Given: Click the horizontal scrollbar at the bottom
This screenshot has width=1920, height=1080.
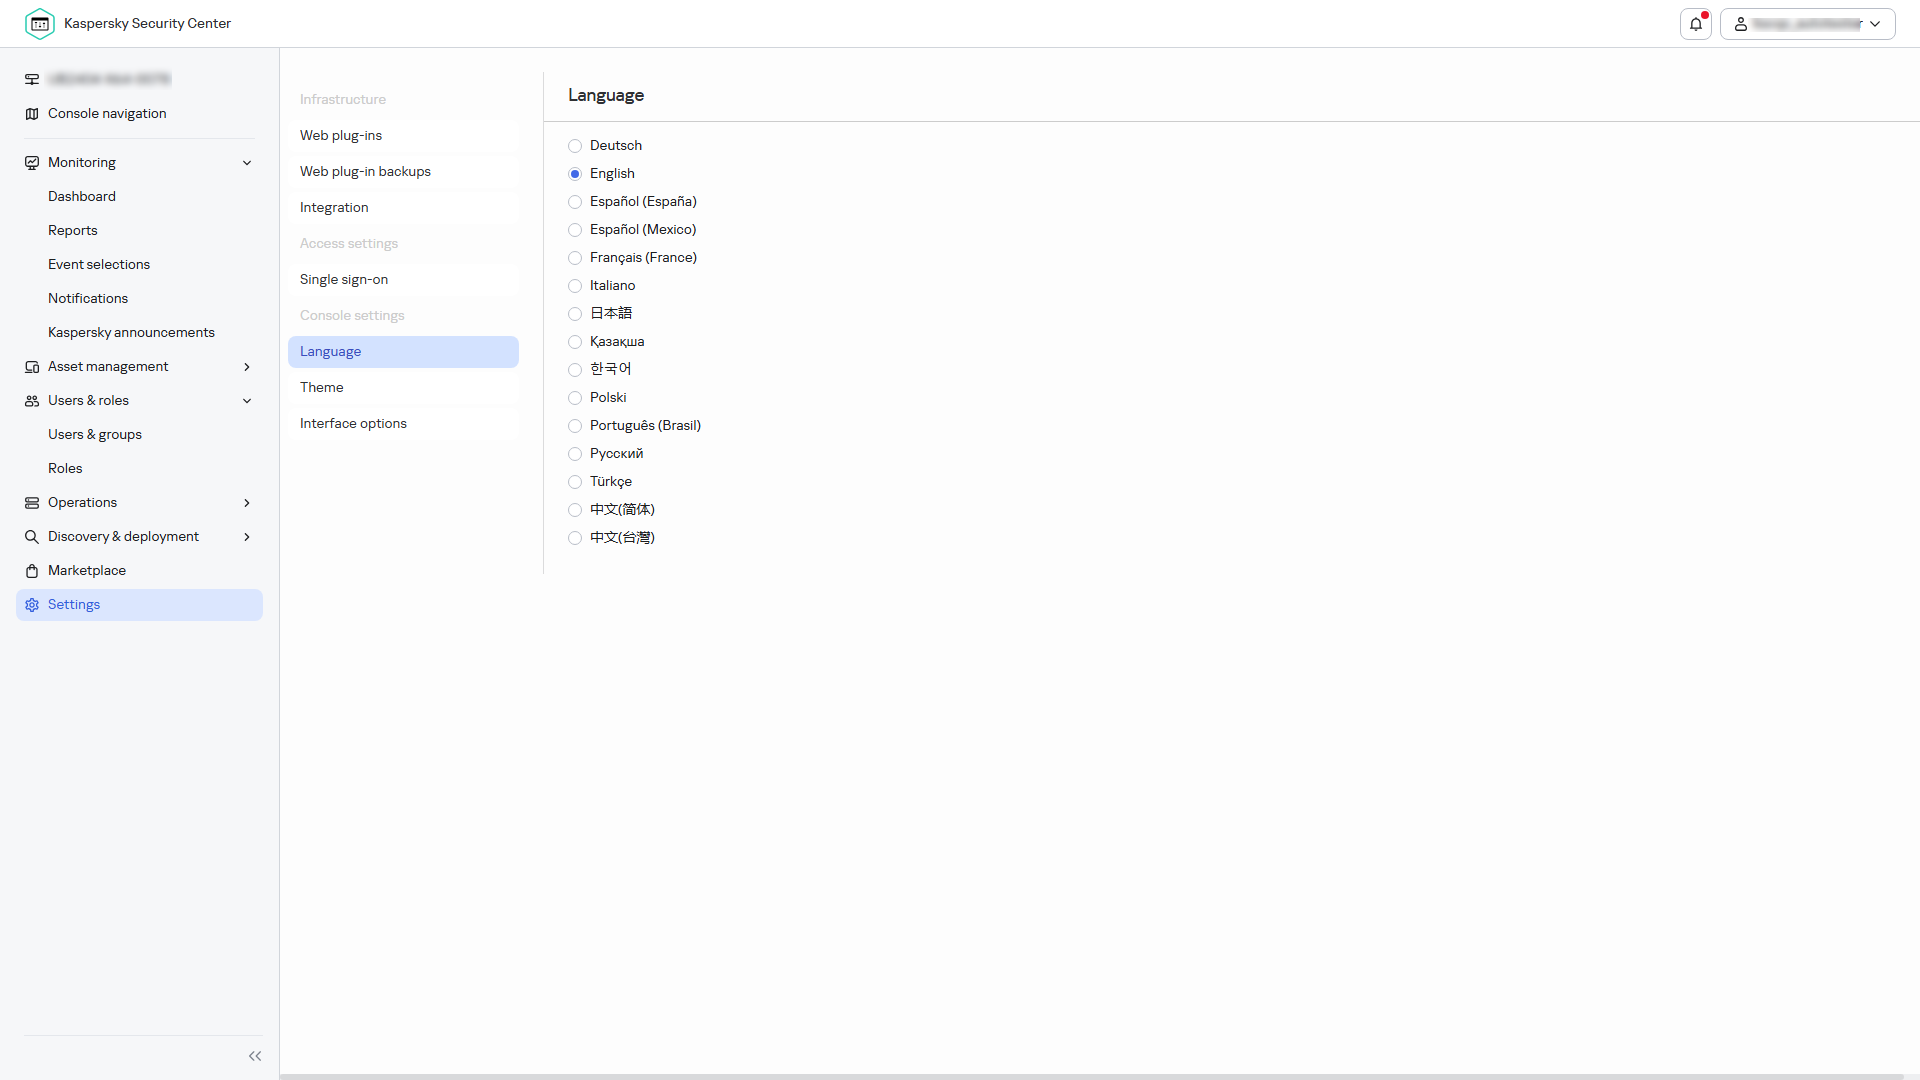Looking at the screenshot, I should 1092,1077.
